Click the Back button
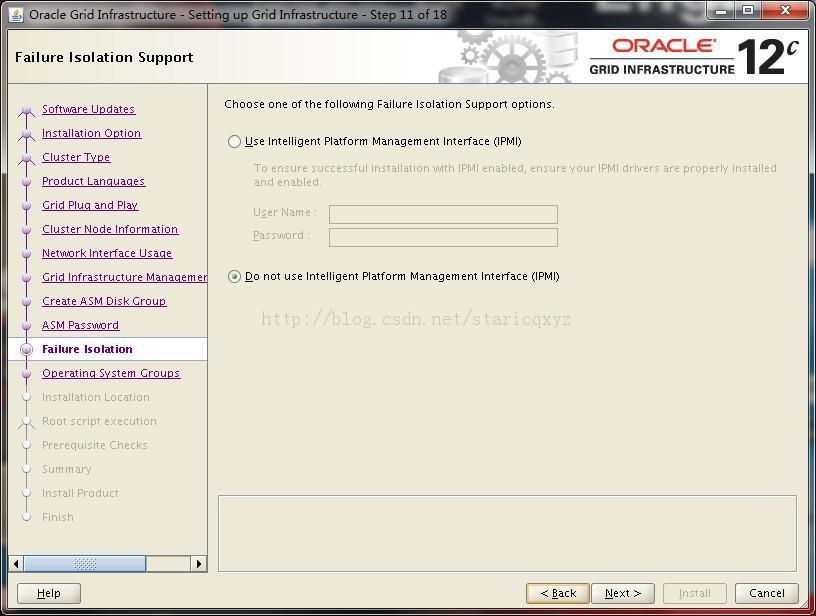 [x=558, y=593]
